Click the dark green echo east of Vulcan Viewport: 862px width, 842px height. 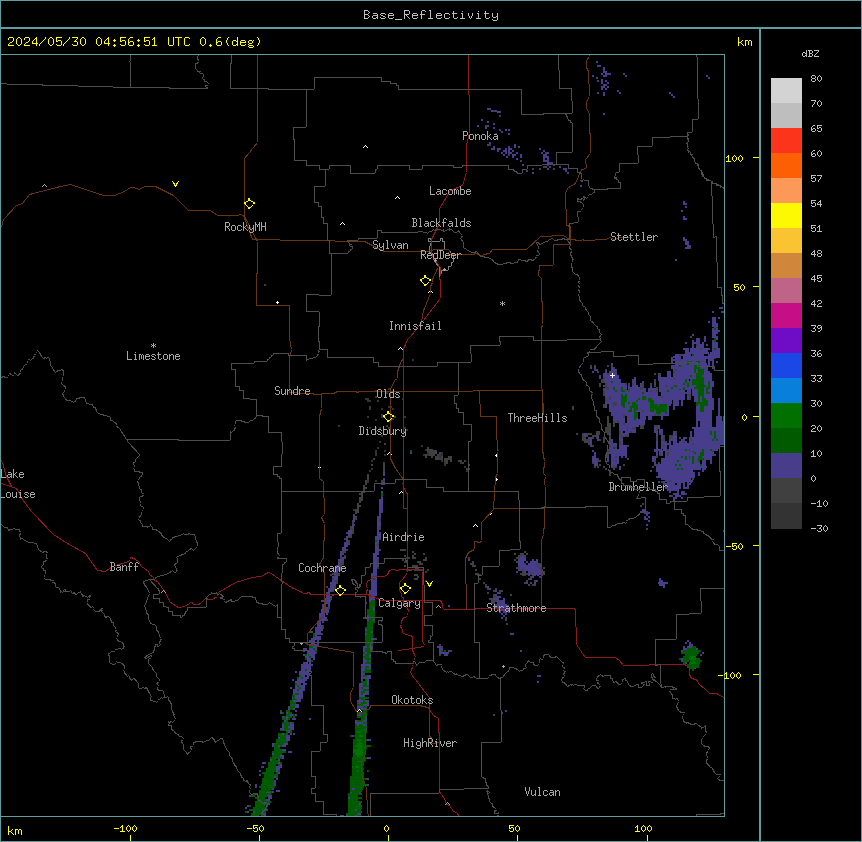pos(691,656)
